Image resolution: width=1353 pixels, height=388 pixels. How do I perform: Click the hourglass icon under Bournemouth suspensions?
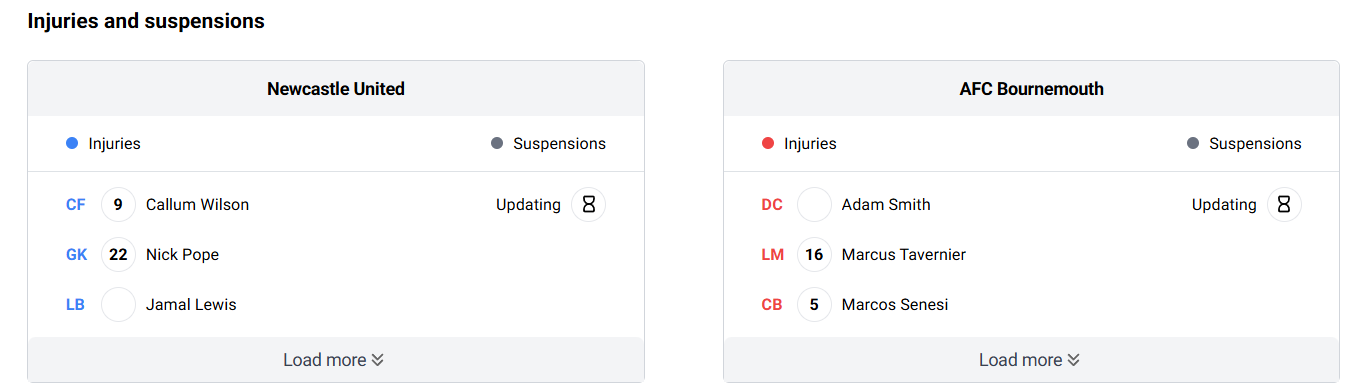[1284, 204]
